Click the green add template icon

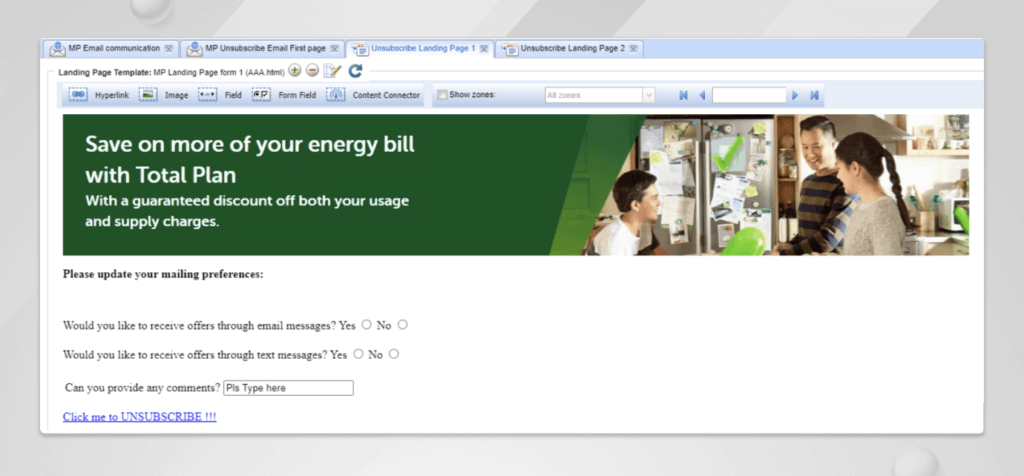pos(295,71)
